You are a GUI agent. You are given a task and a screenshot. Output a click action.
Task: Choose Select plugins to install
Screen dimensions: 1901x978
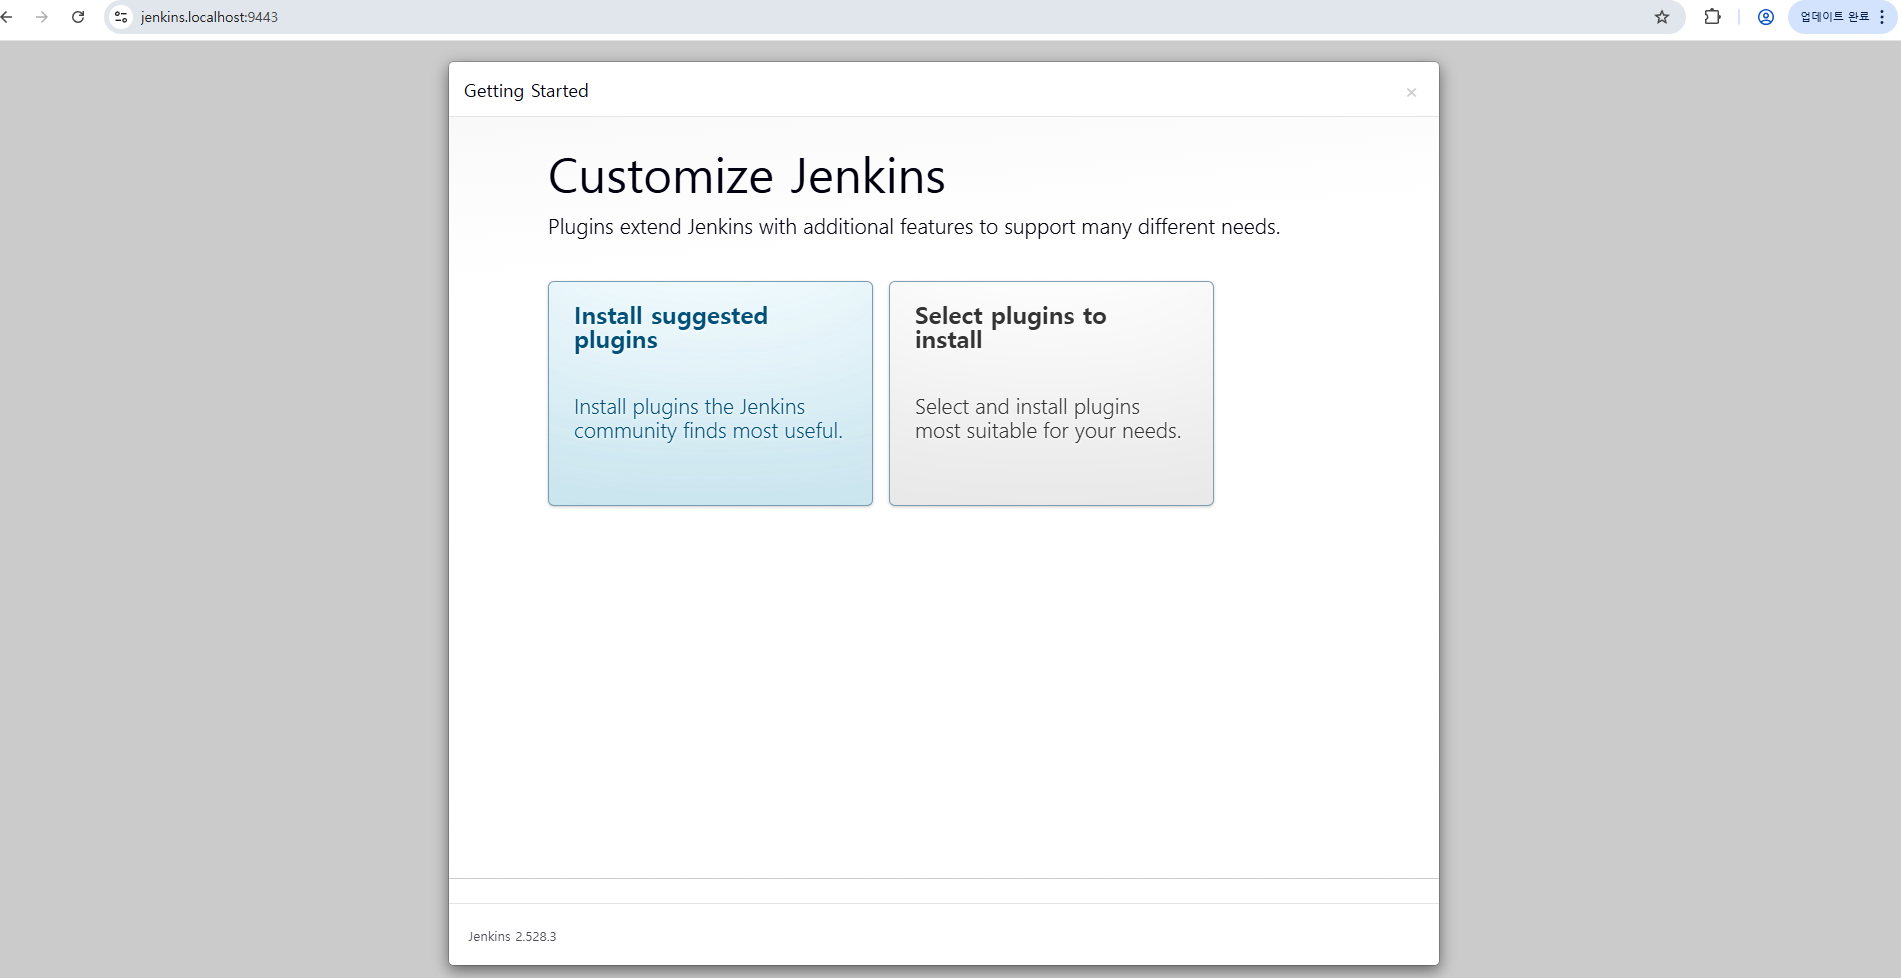point(1051,393)
